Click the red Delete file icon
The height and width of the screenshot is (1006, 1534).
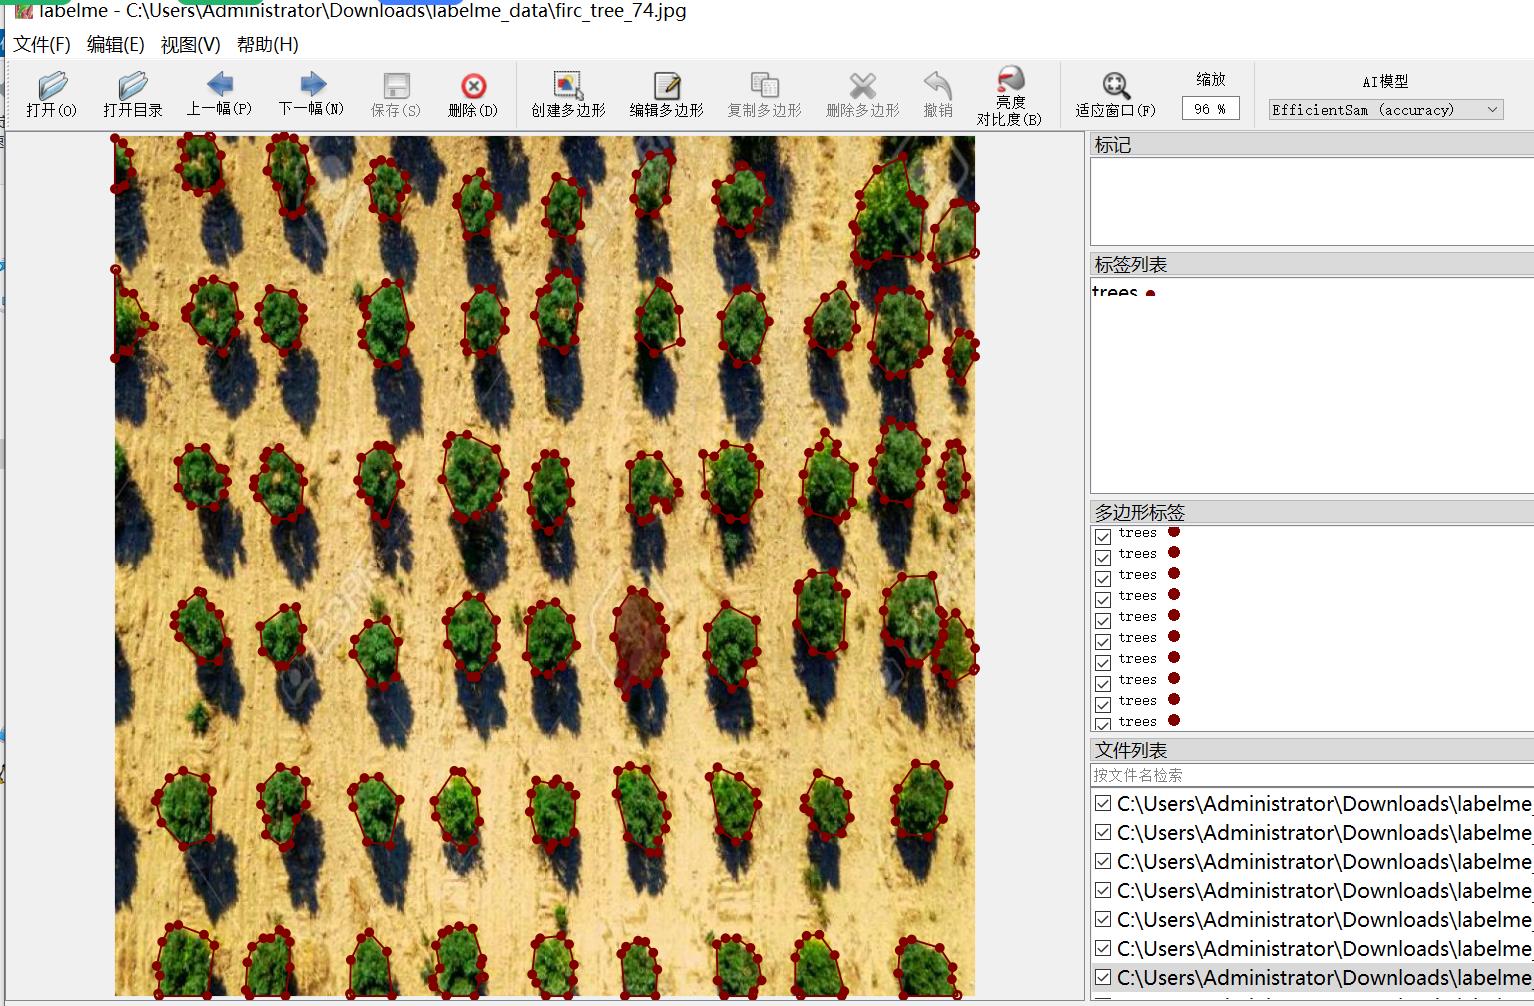pyautogui.click(x=473, y=87)
